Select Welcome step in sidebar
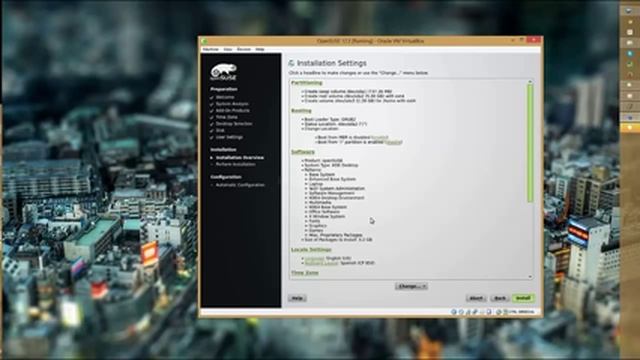Viewport: 640px width, 360px height. click(225, 97)
